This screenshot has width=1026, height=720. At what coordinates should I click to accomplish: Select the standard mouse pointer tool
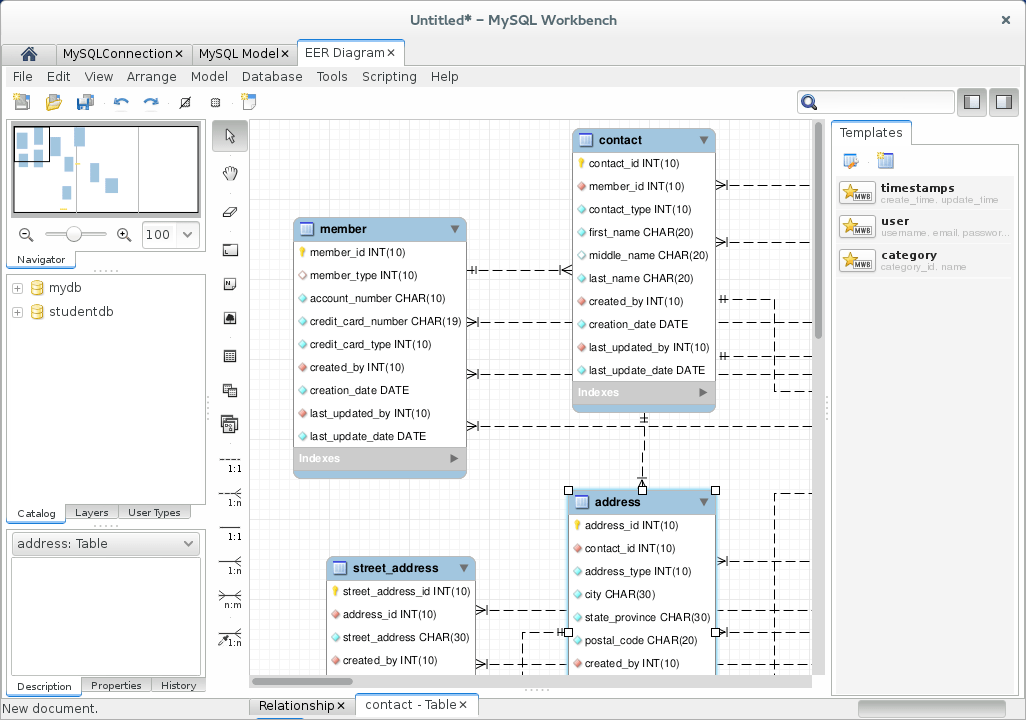(x=230, y=135)
